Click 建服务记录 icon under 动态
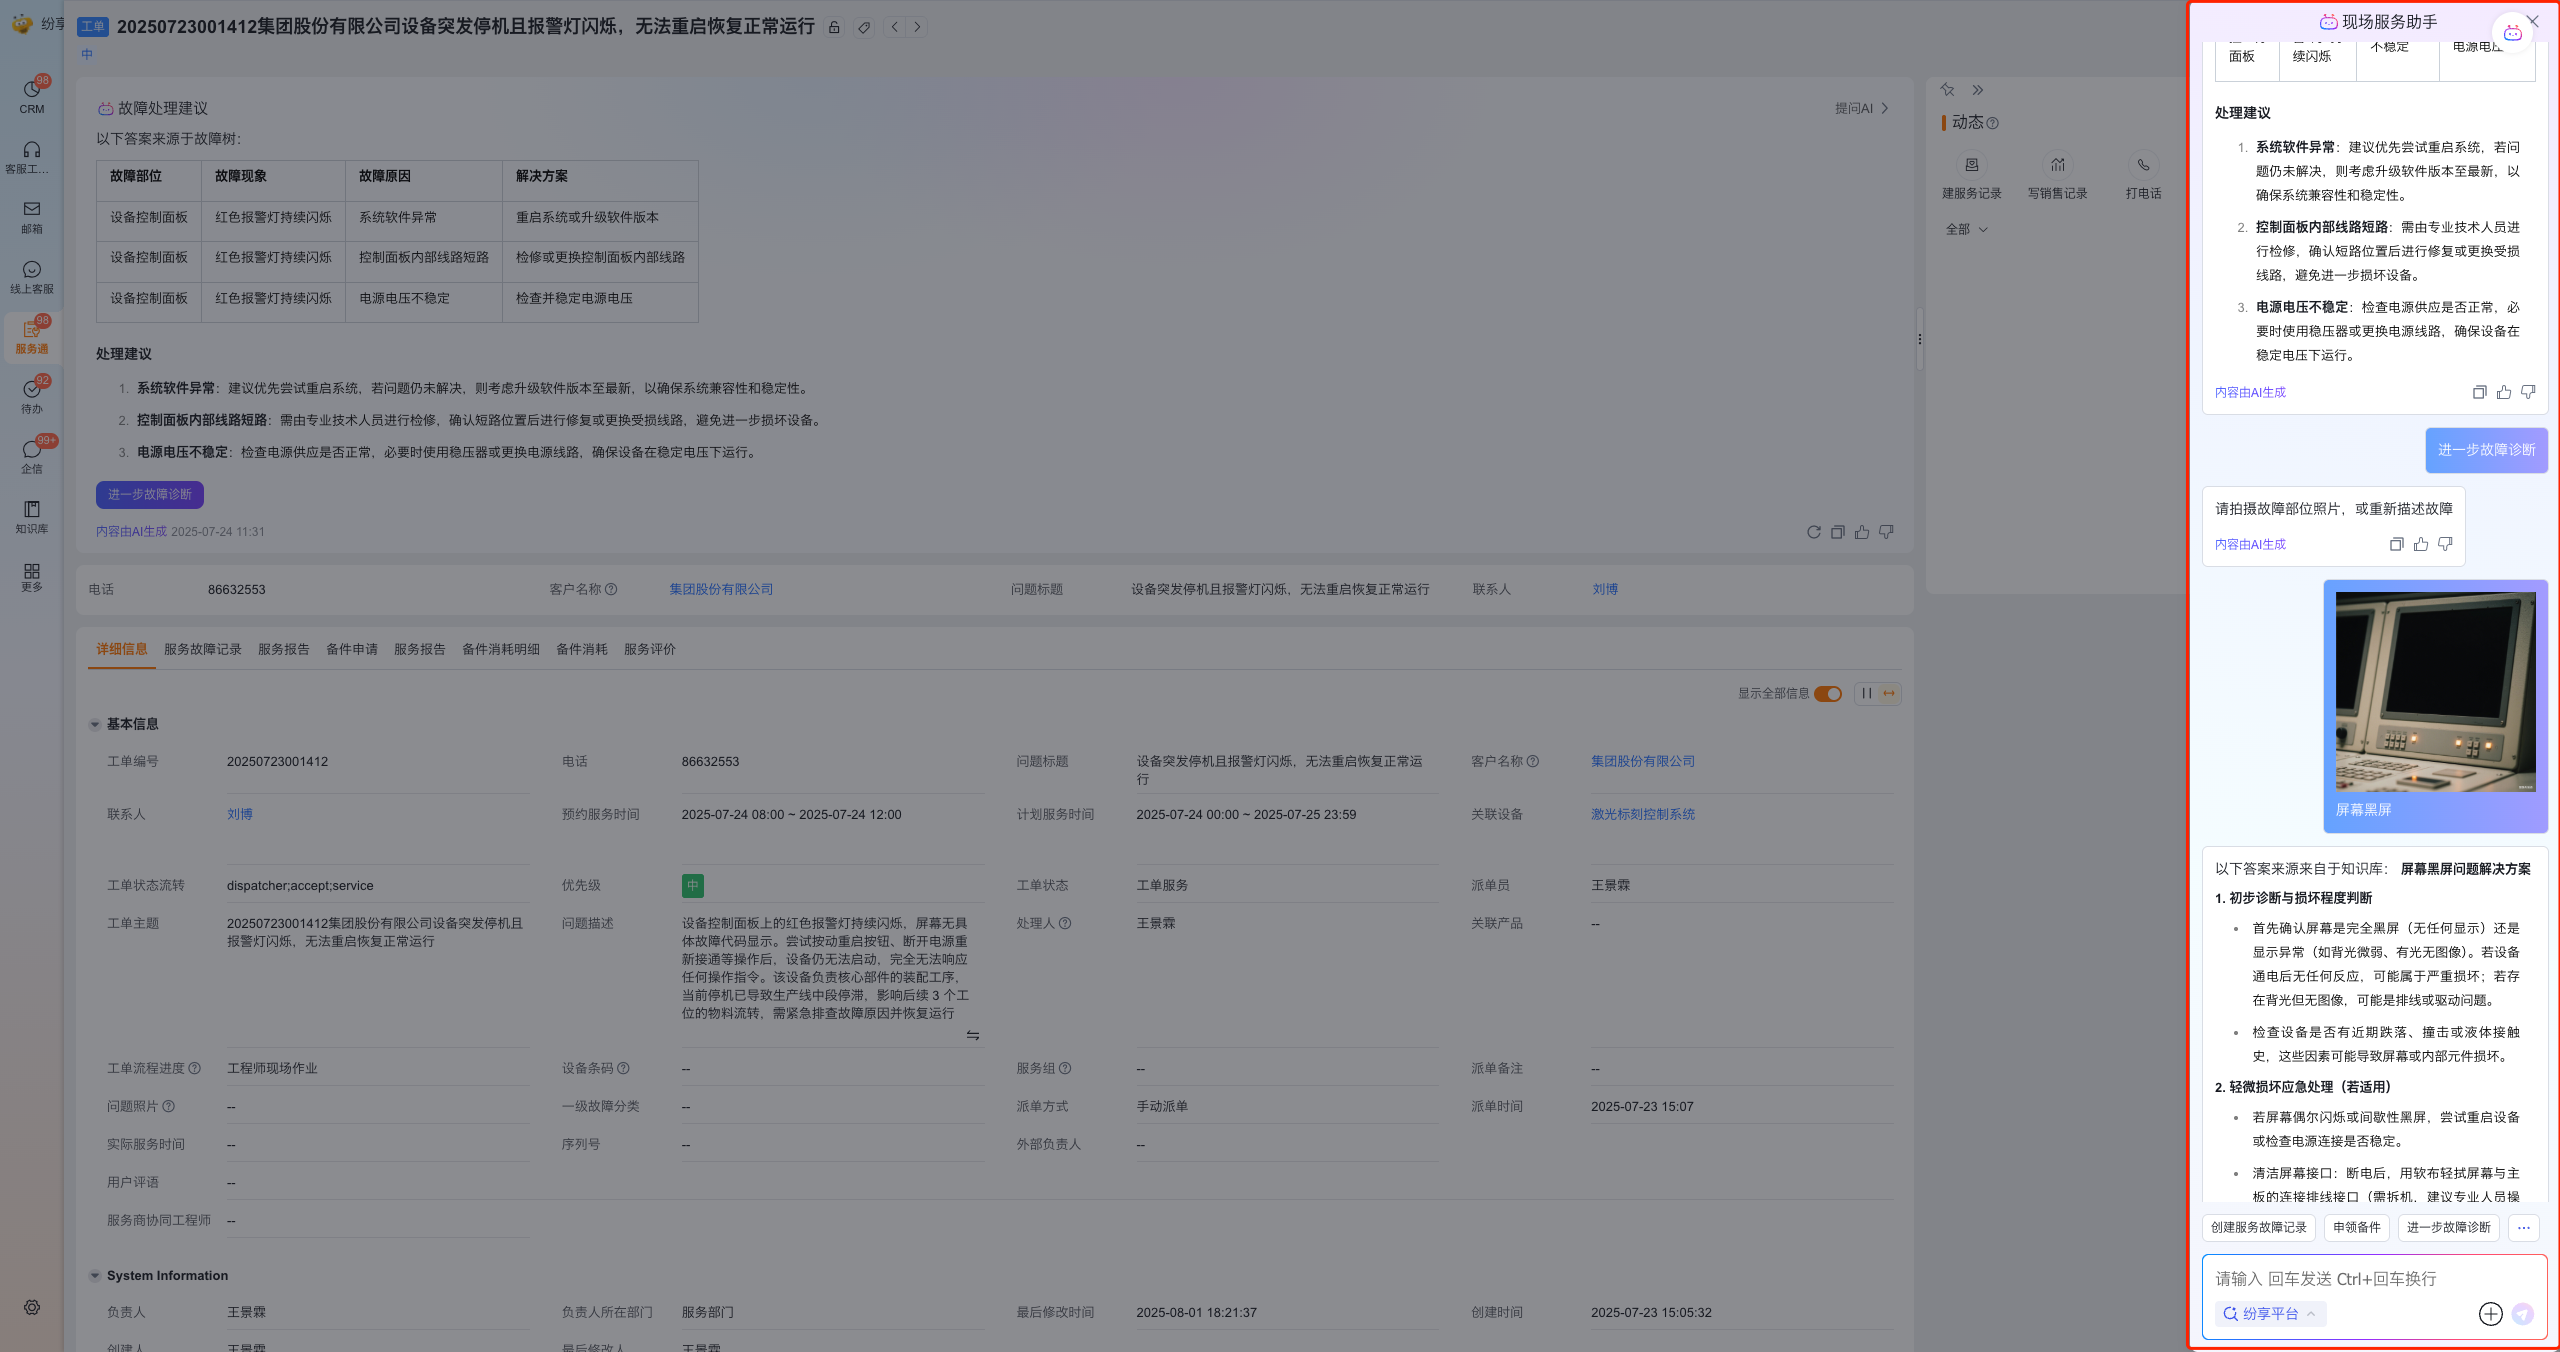 [x=1971, y=166]
